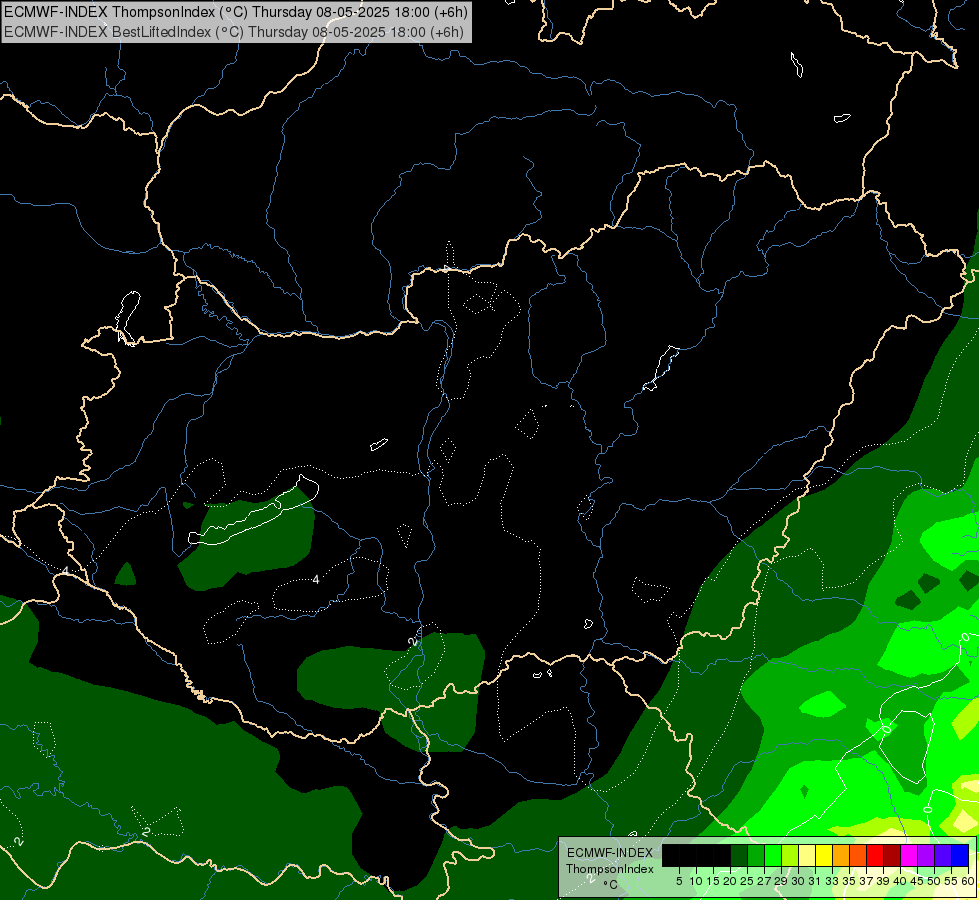Click the legend scale value 30
The width and height of the screenshot is (979, 900).
click(798, 881)
